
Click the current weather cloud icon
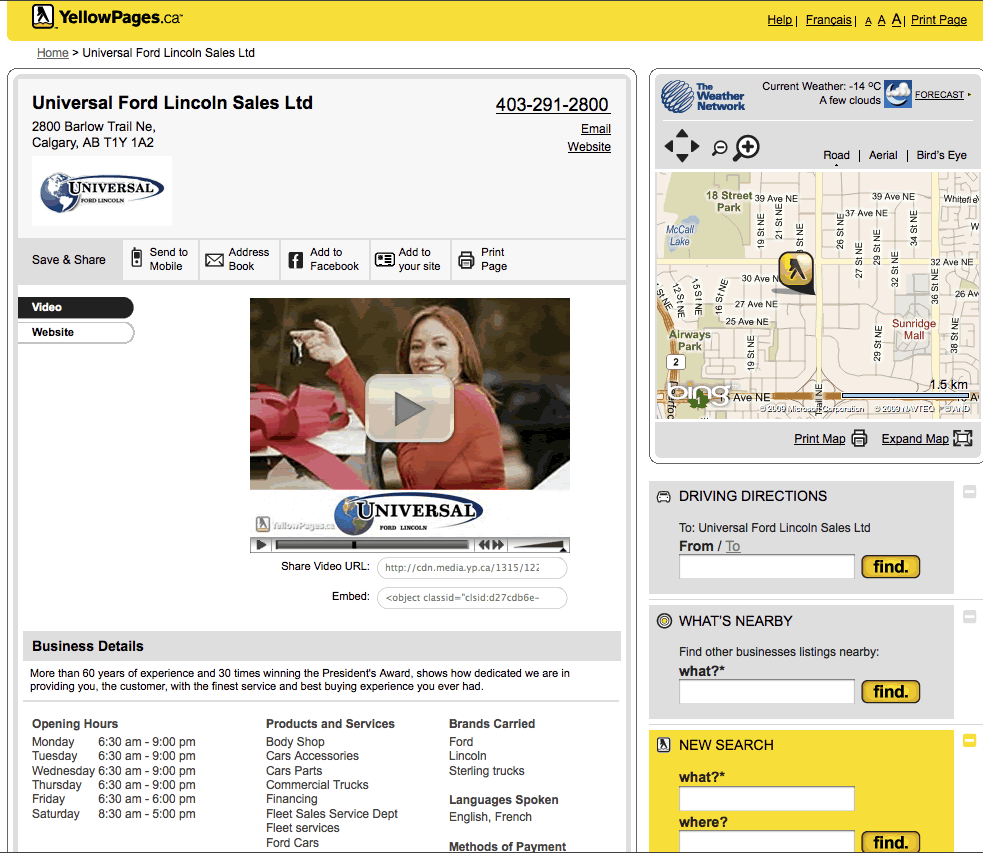point(898,94)
